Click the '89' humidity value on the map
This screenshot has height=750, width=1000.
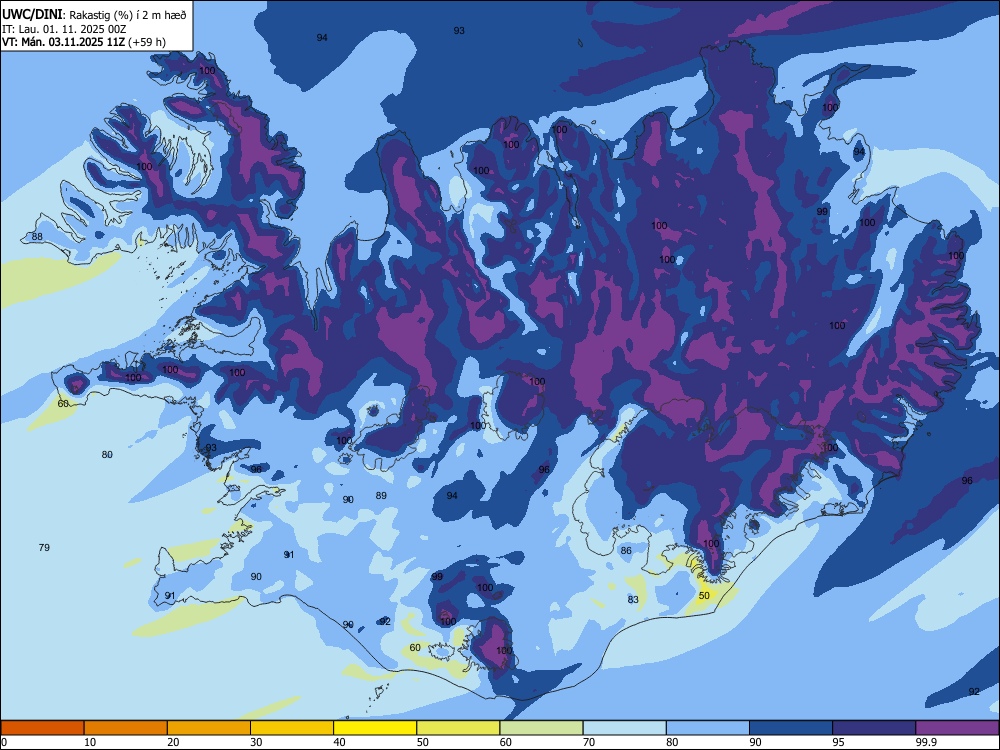(x=381, y=496)
